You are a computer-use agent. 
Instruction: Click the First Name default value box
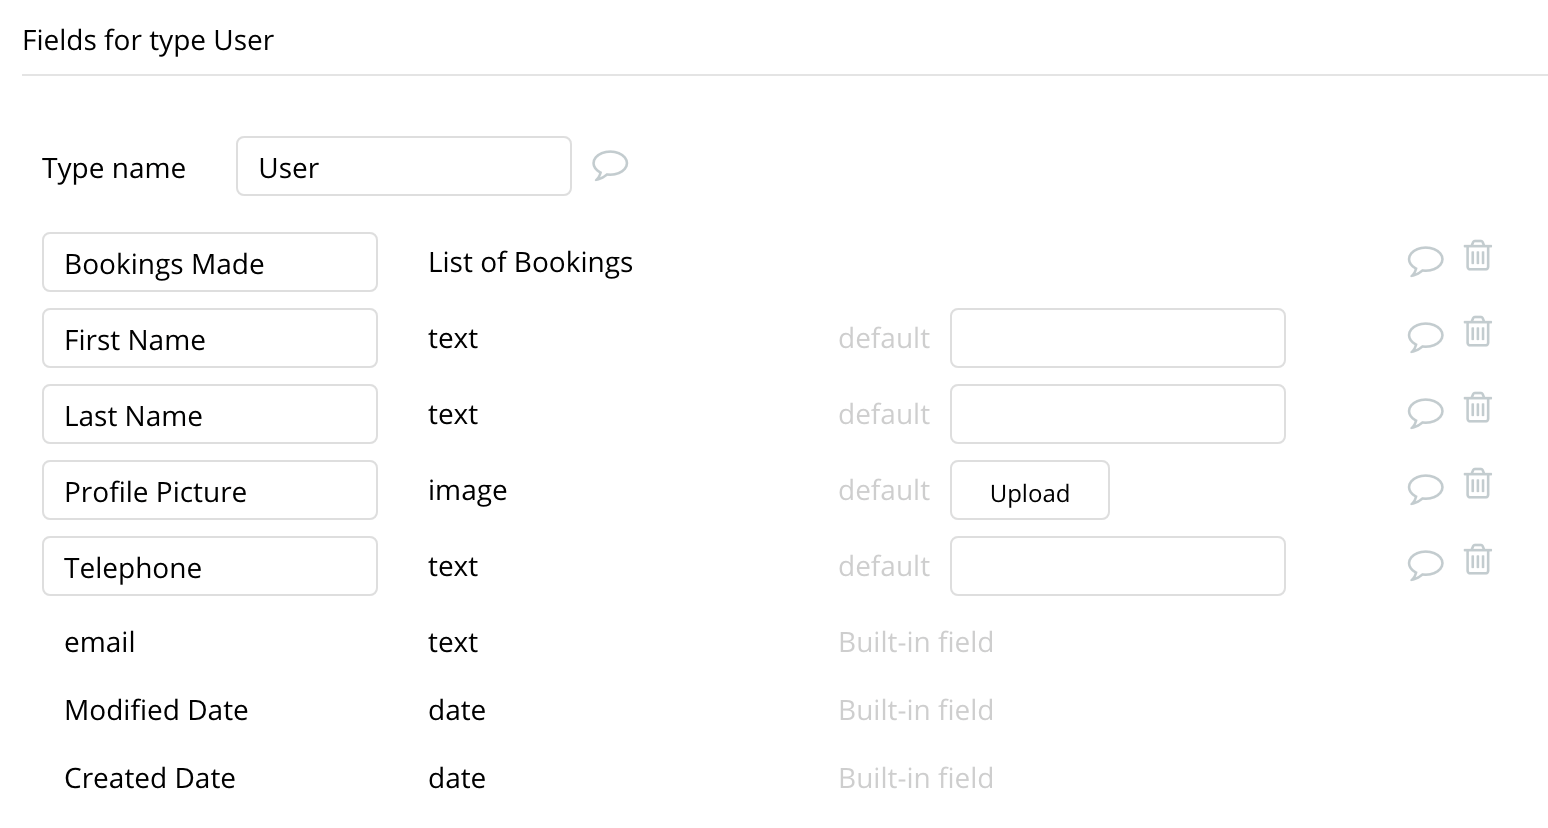(1117, 338)
